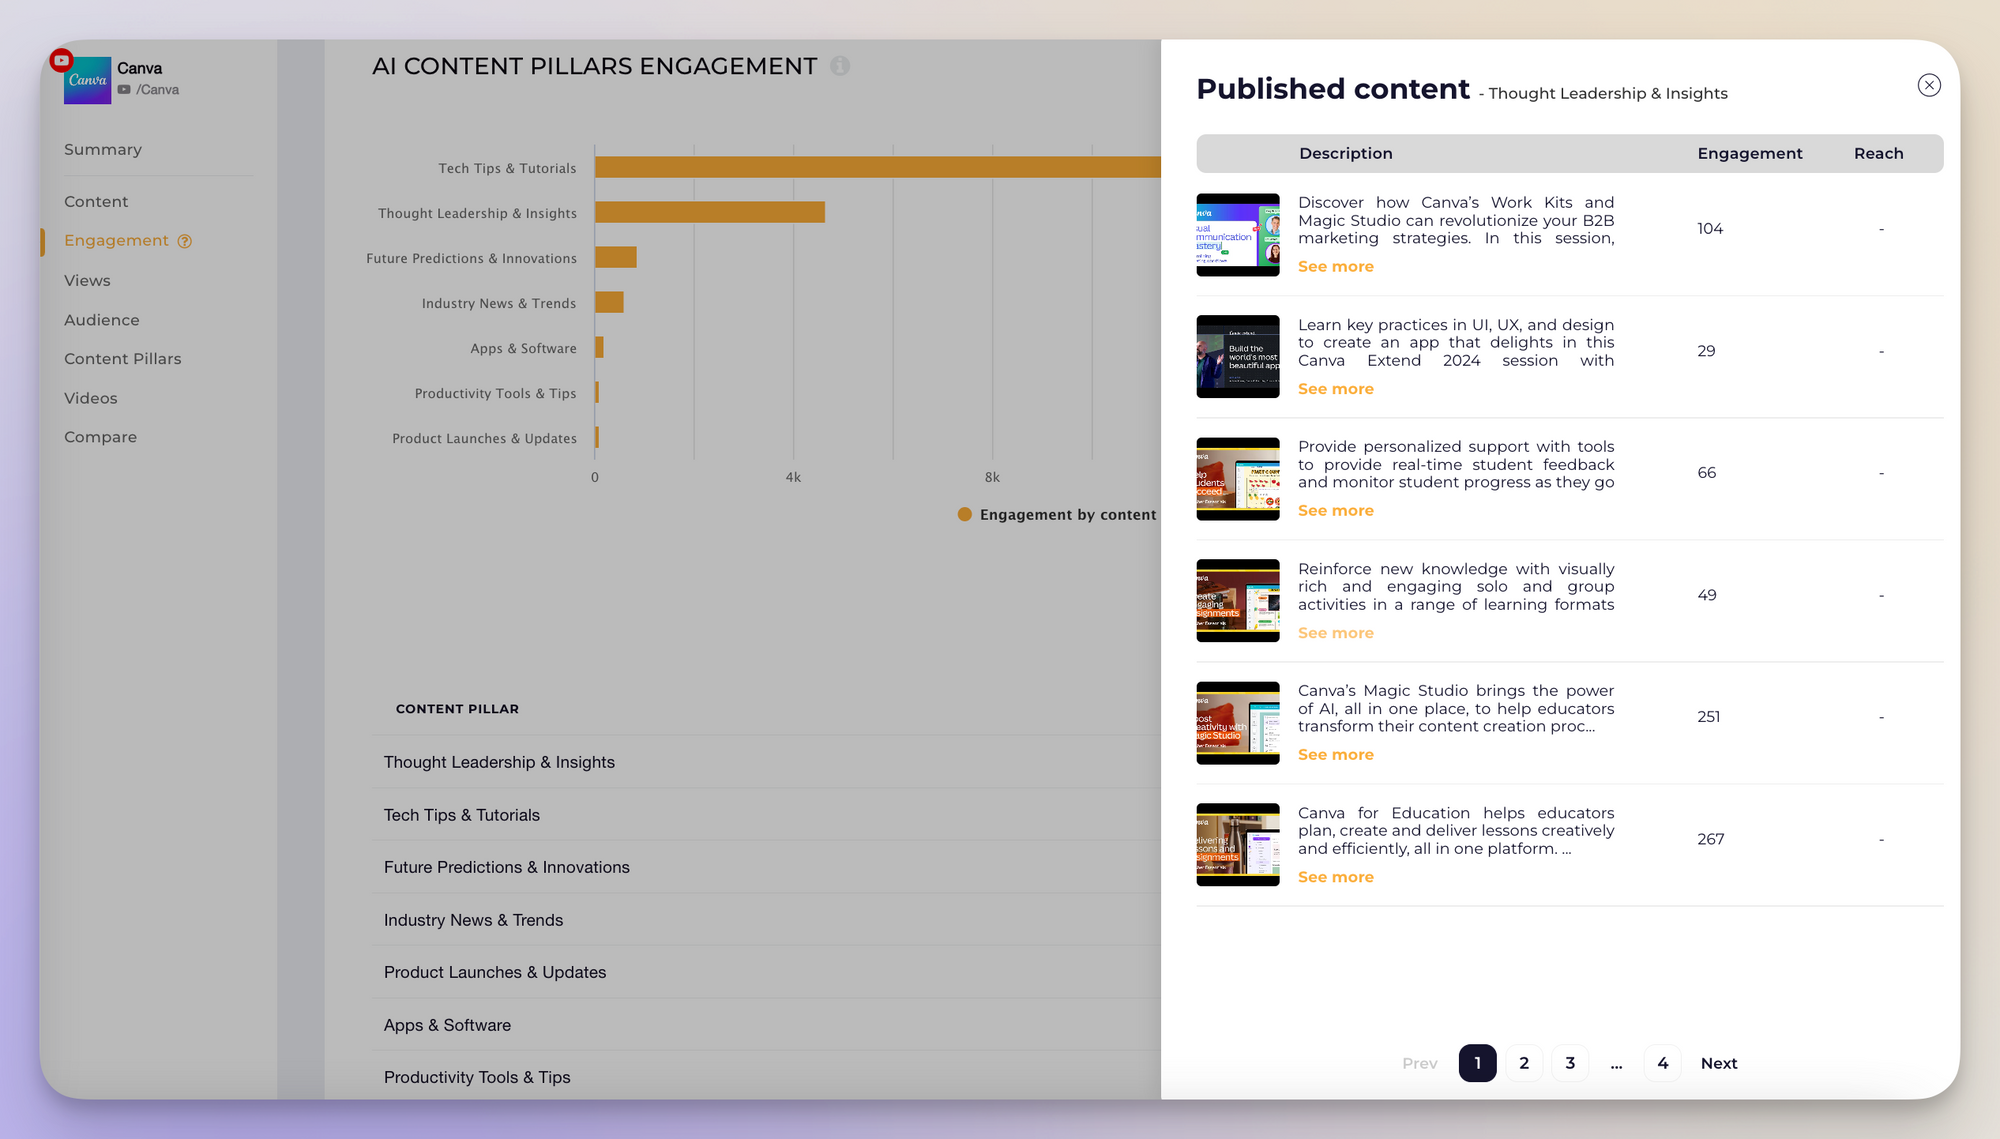This screenshot has width=2000, height=1139.
Task: Click the Views sidebar icon
Action: [87, 280]
